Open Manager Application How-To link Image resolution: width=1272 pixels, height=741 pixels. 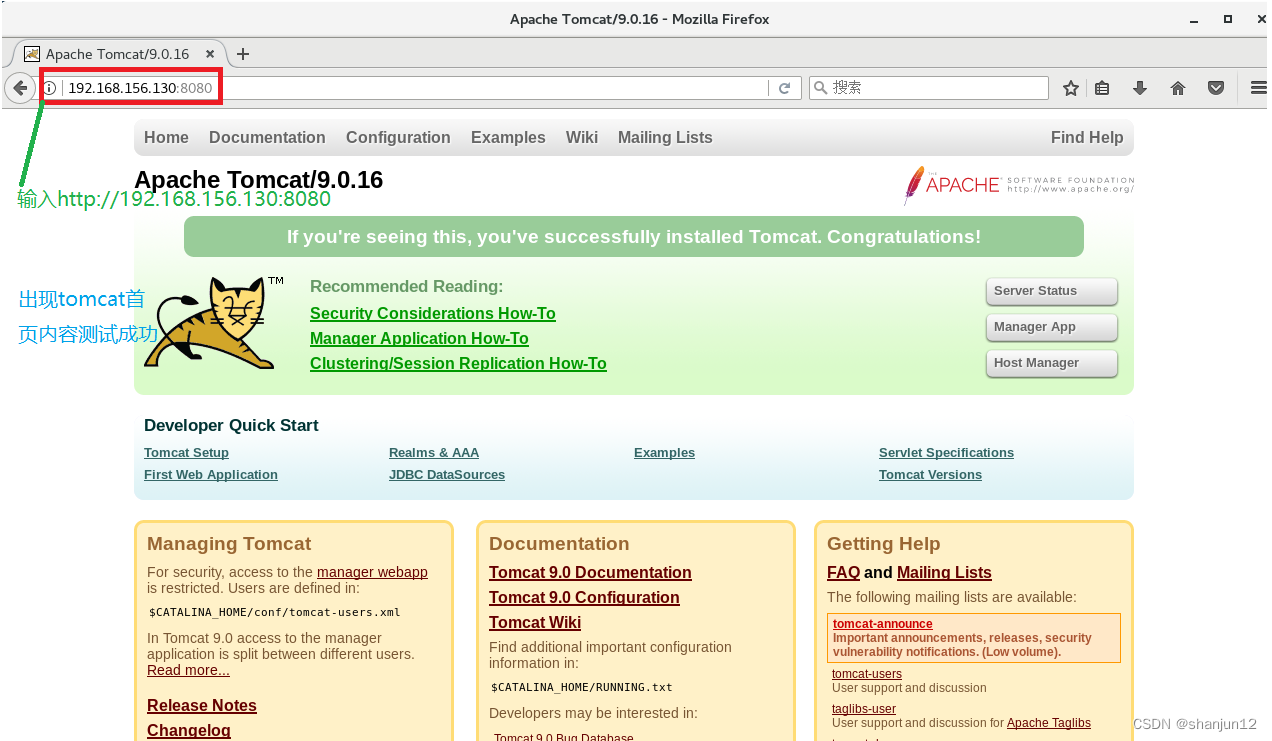(x=419, y=339)
